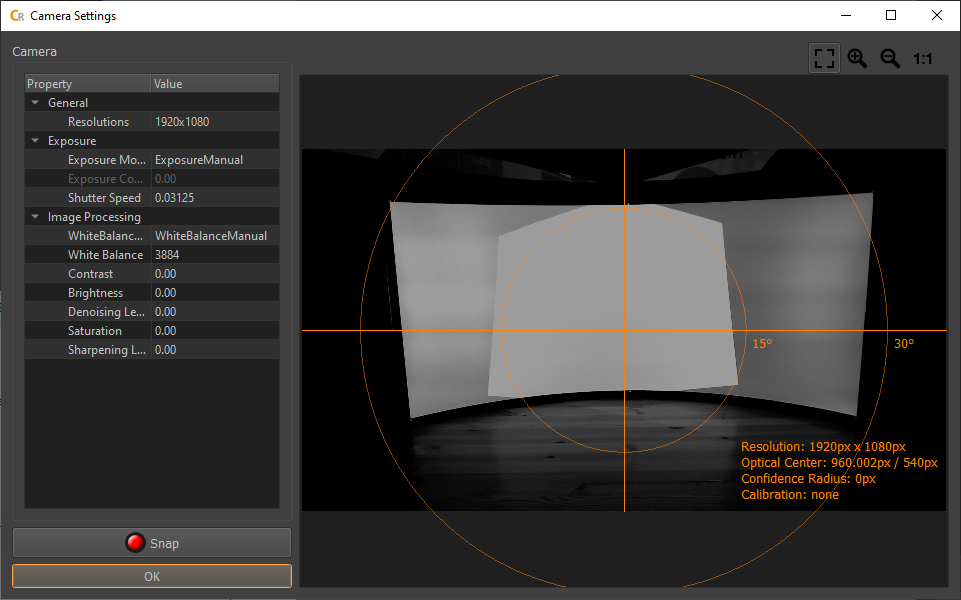
Task: Open the ExposureManual mode dropdown
Action: (215, 160)
